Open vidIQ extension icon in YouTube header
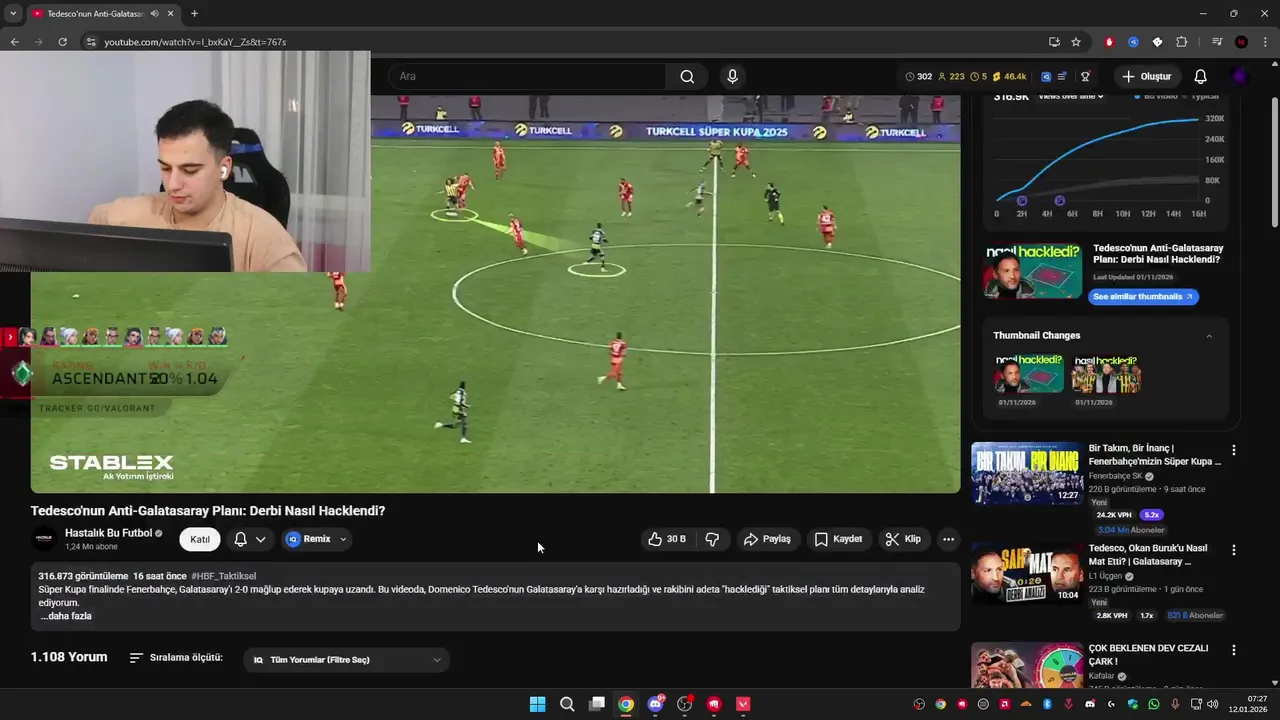 click(x=1046, y=77)
